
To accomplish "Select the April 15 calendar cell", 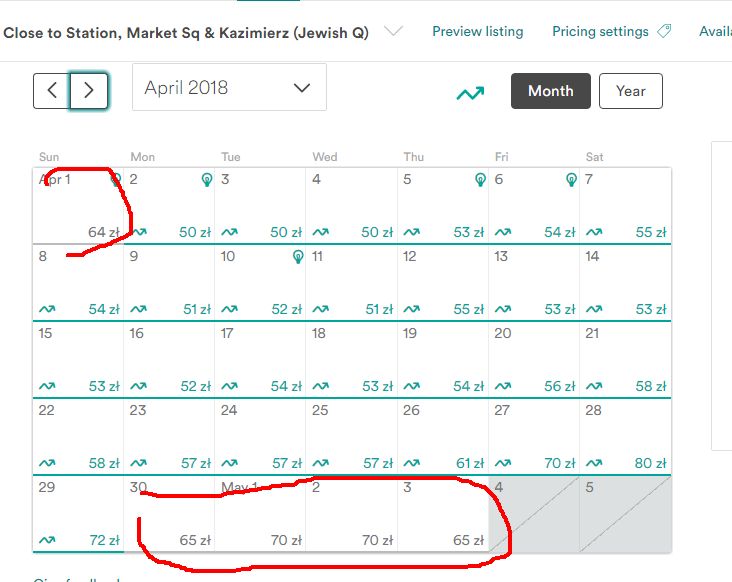I will point(78,359).
